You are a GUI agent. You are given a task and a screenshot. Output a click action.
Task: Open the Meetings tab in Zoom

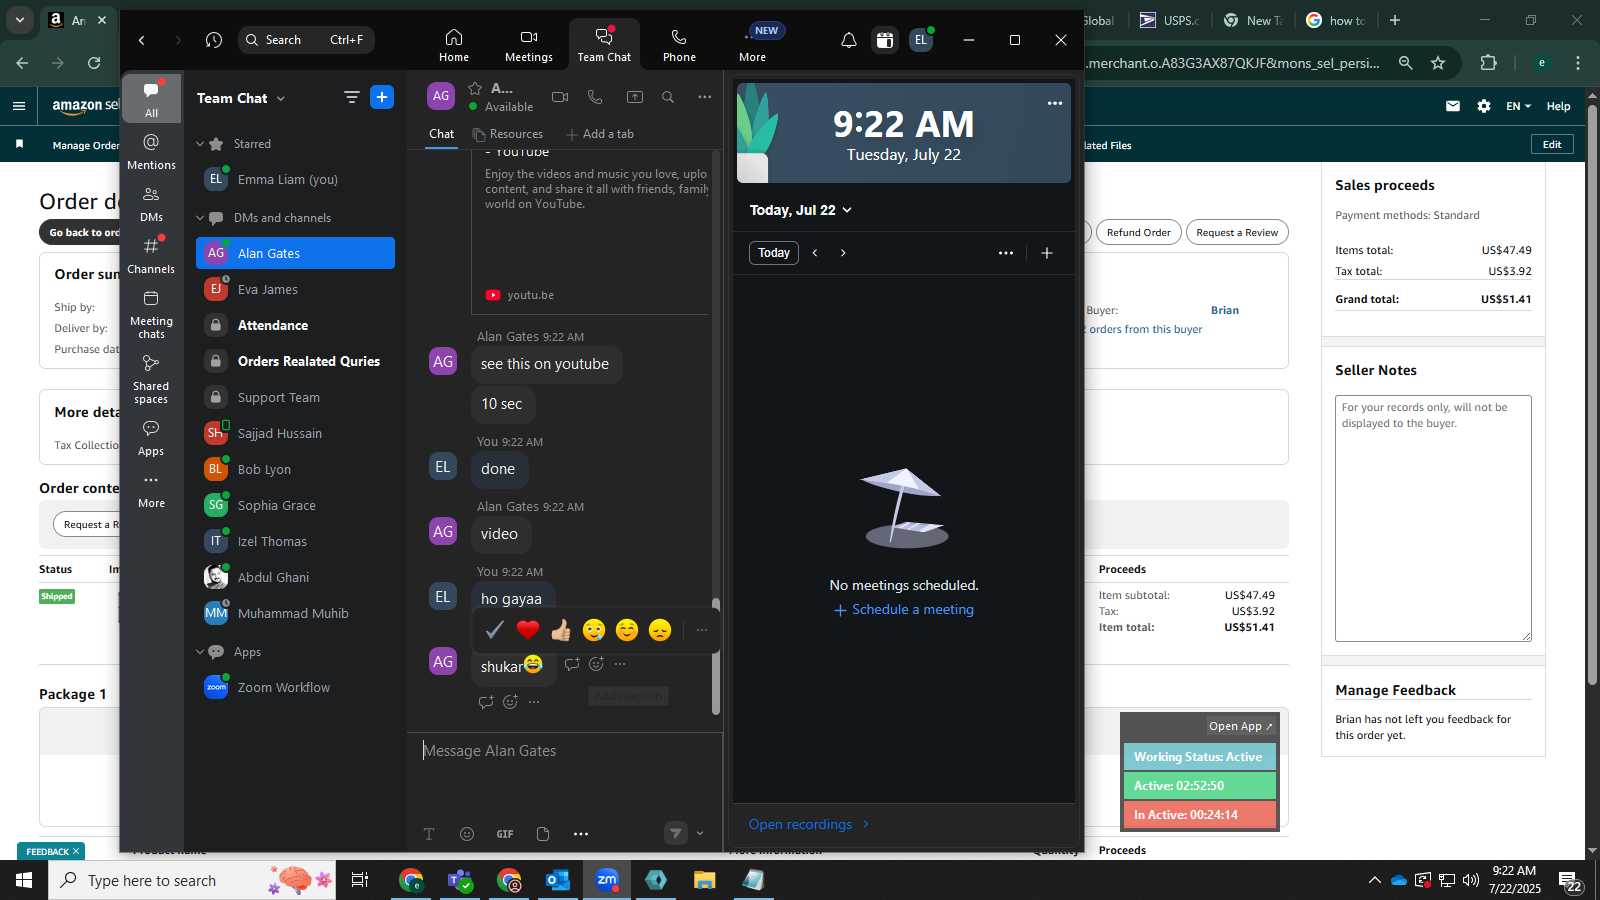tap(529, 45)
